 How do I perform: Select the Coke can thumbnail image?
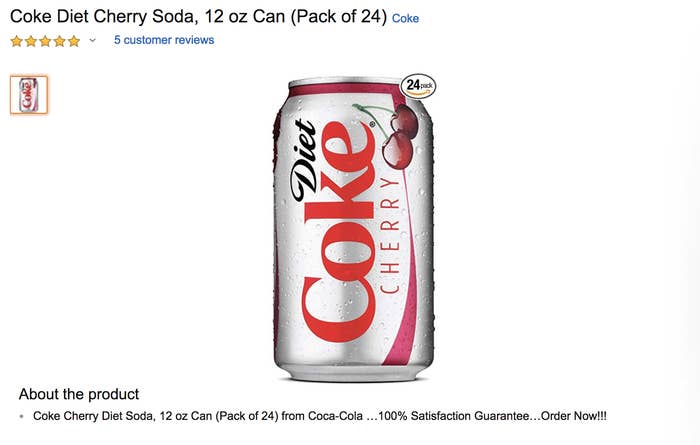[29, 95]
